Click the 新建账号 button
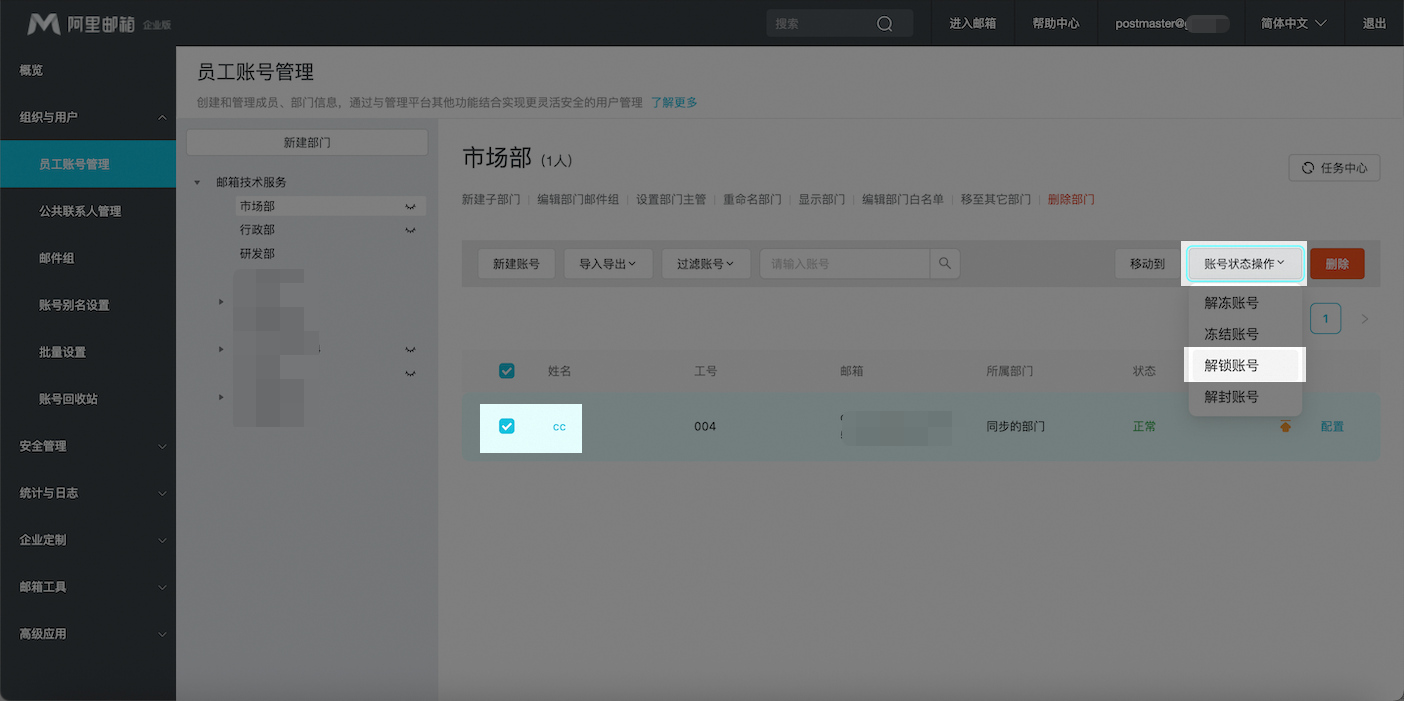This screenshot has height=701, width=1404. (x=516, y=264)
